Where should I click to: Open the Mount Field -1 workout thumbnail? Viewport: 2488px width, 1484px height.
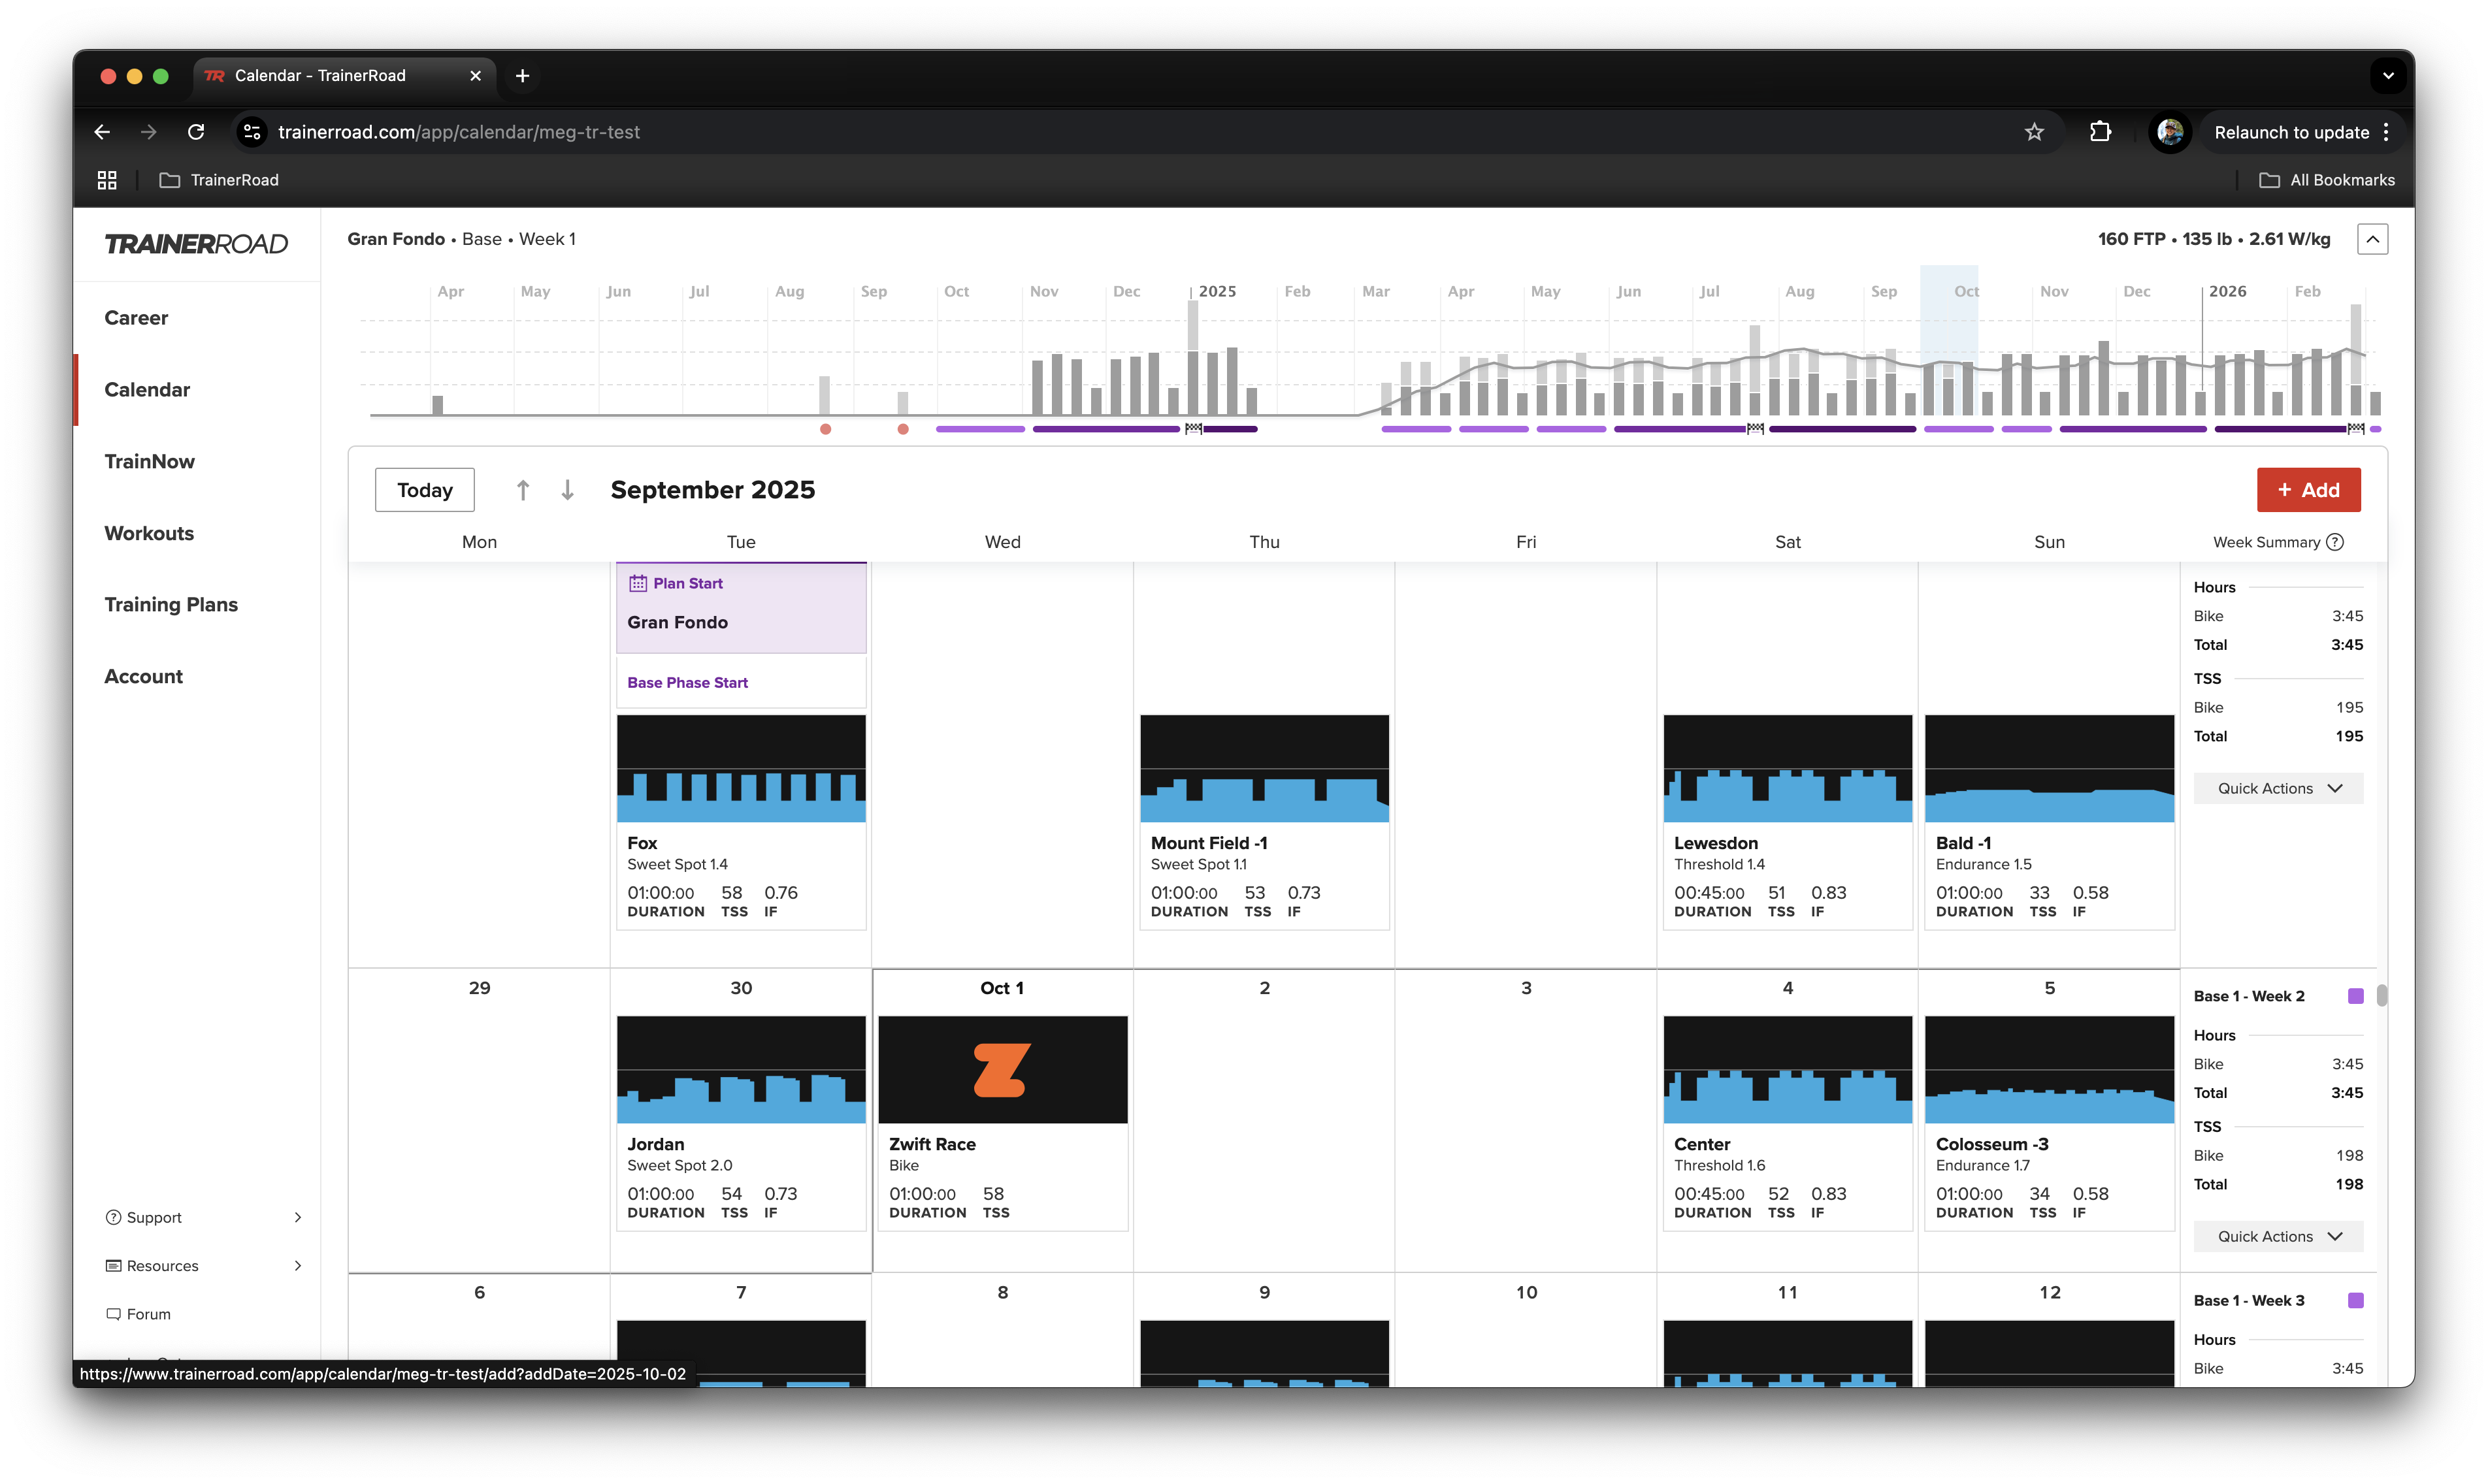[x=1264, y=768]
